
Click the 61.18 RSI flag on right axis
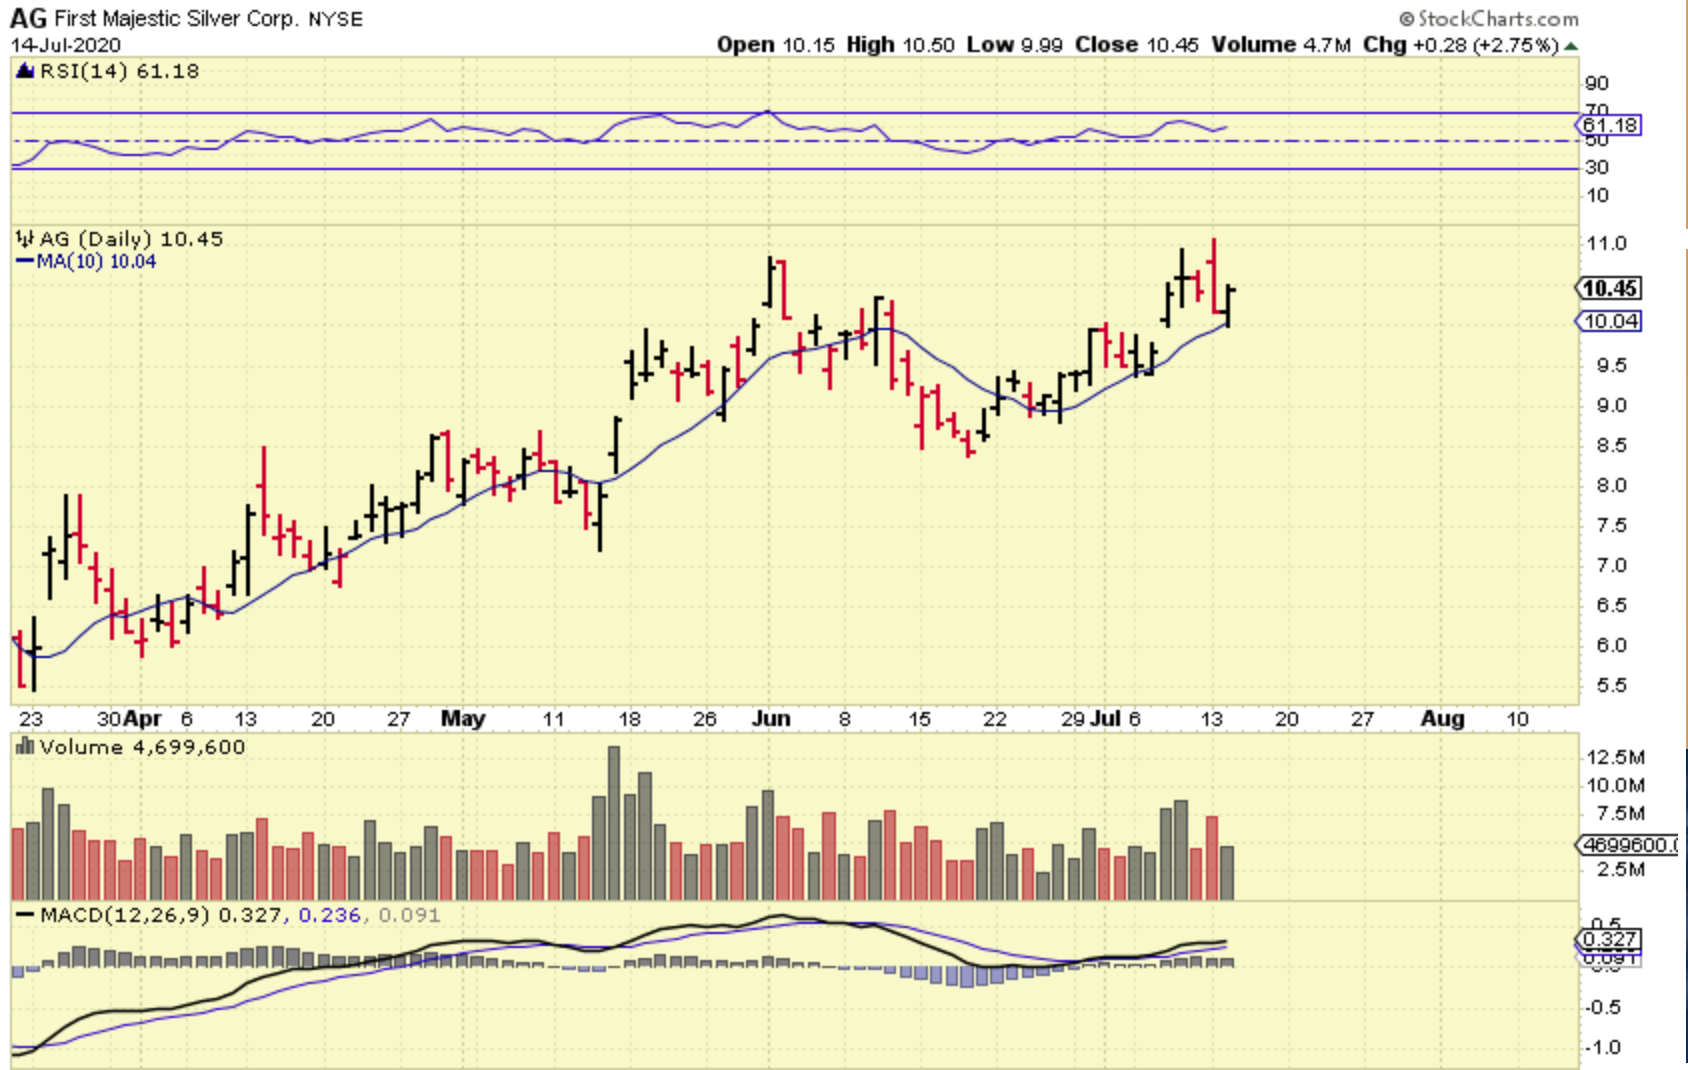[x=1610, y=125]
